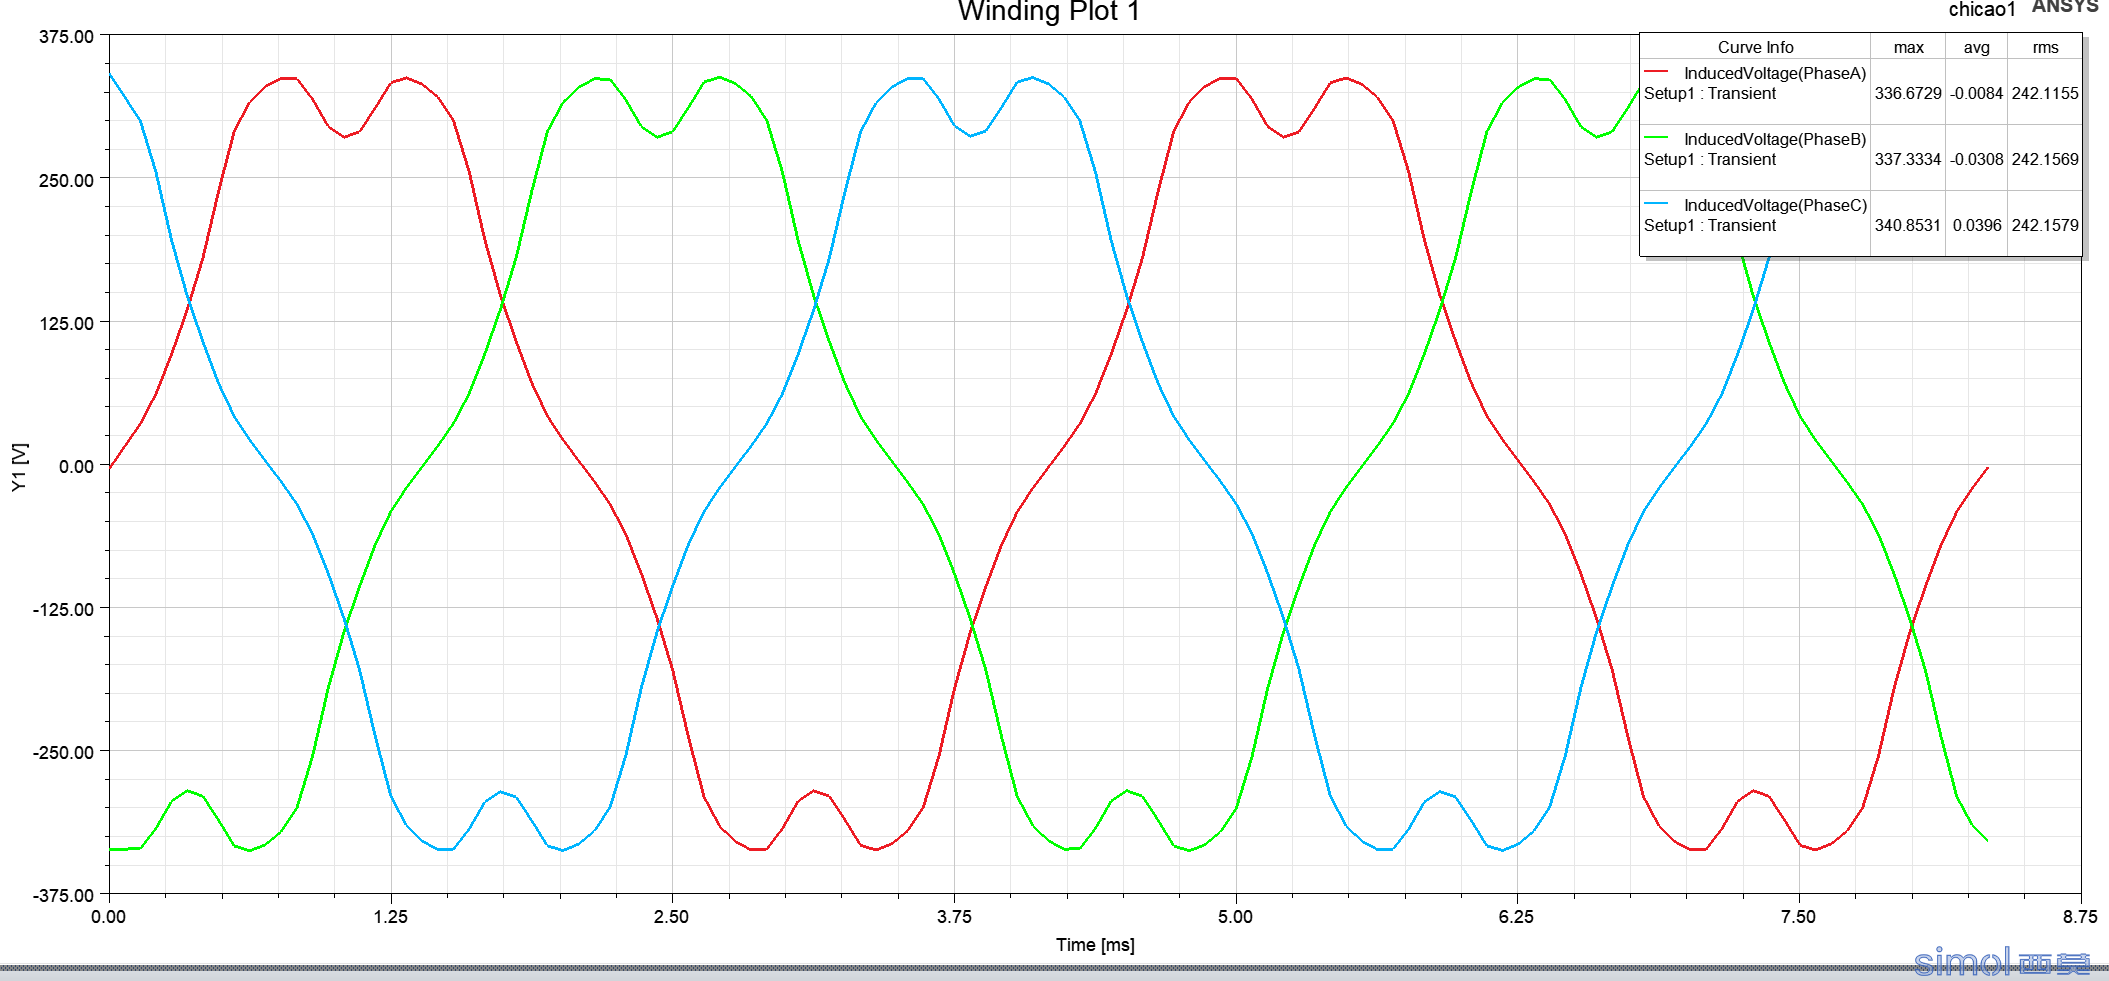This screenshot has width=2109, height=981.
Task: Click the 250.00 Y-axis tick label
Action: click(x=66, y=180)
